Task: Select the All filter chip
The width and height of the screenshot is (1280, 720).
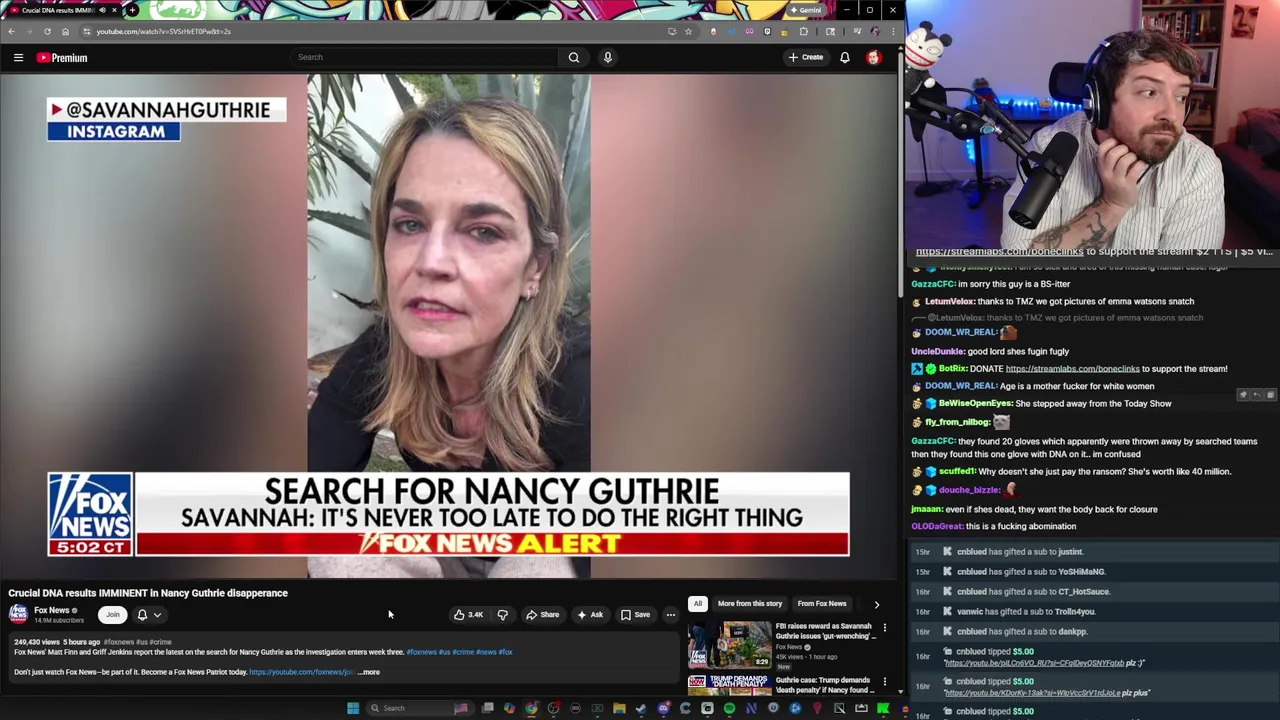Action: [x=698, y=603]
